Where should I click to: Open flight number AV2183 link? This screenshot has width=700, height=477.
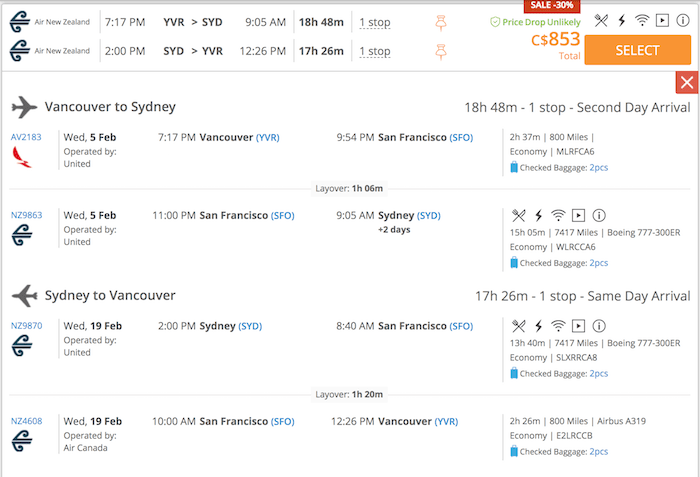click(x=26, y=137)
